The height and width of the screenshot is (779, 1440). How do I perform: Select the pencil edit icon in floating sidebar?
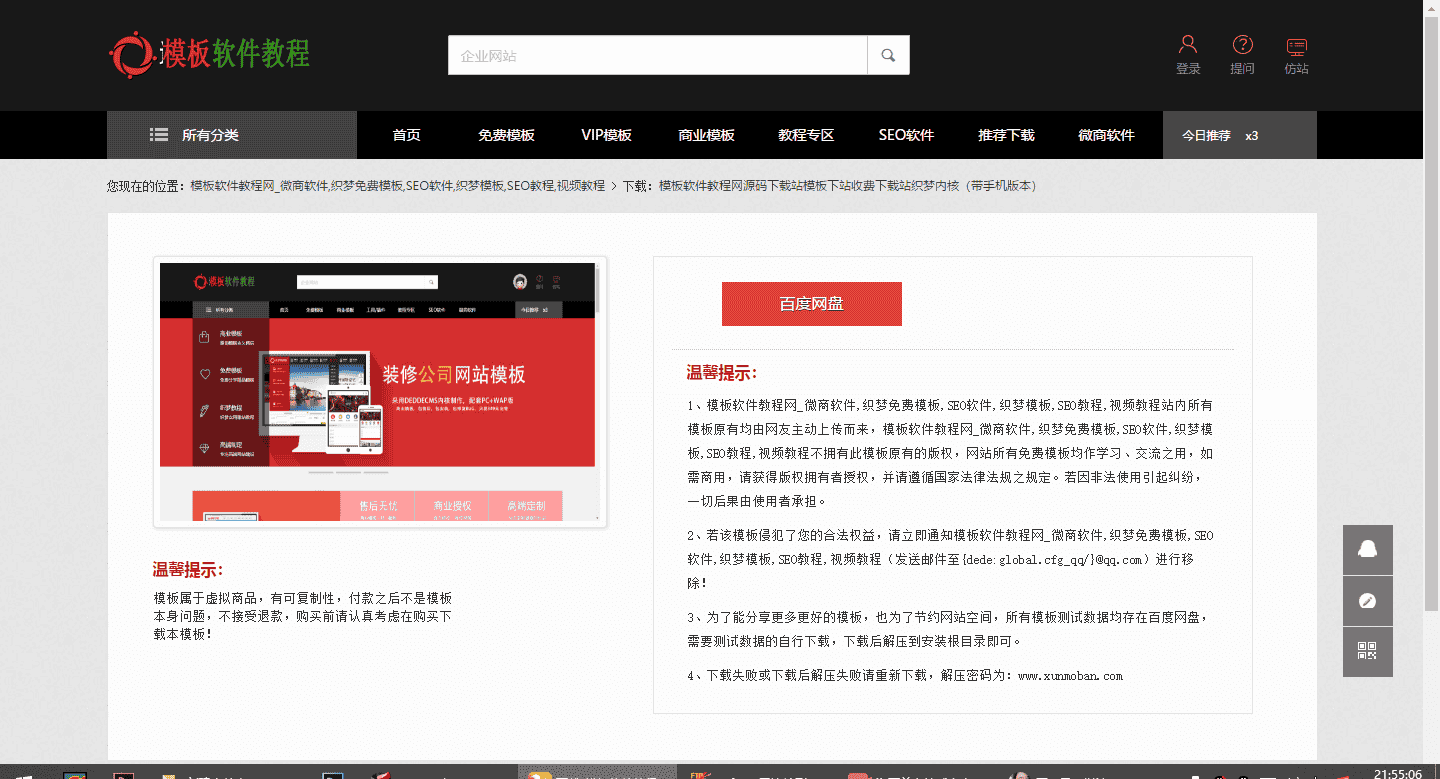(x=1368, y=600)
